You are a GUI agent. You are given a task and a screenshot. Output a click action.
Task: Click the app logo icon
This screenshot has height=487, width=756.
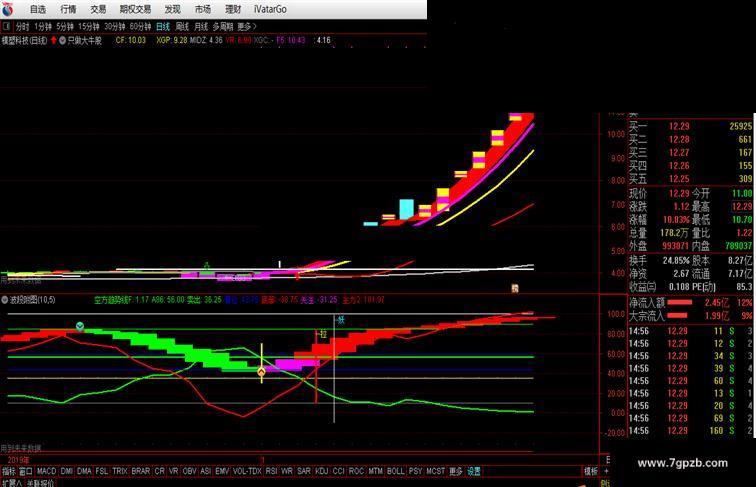click(8, 9)
